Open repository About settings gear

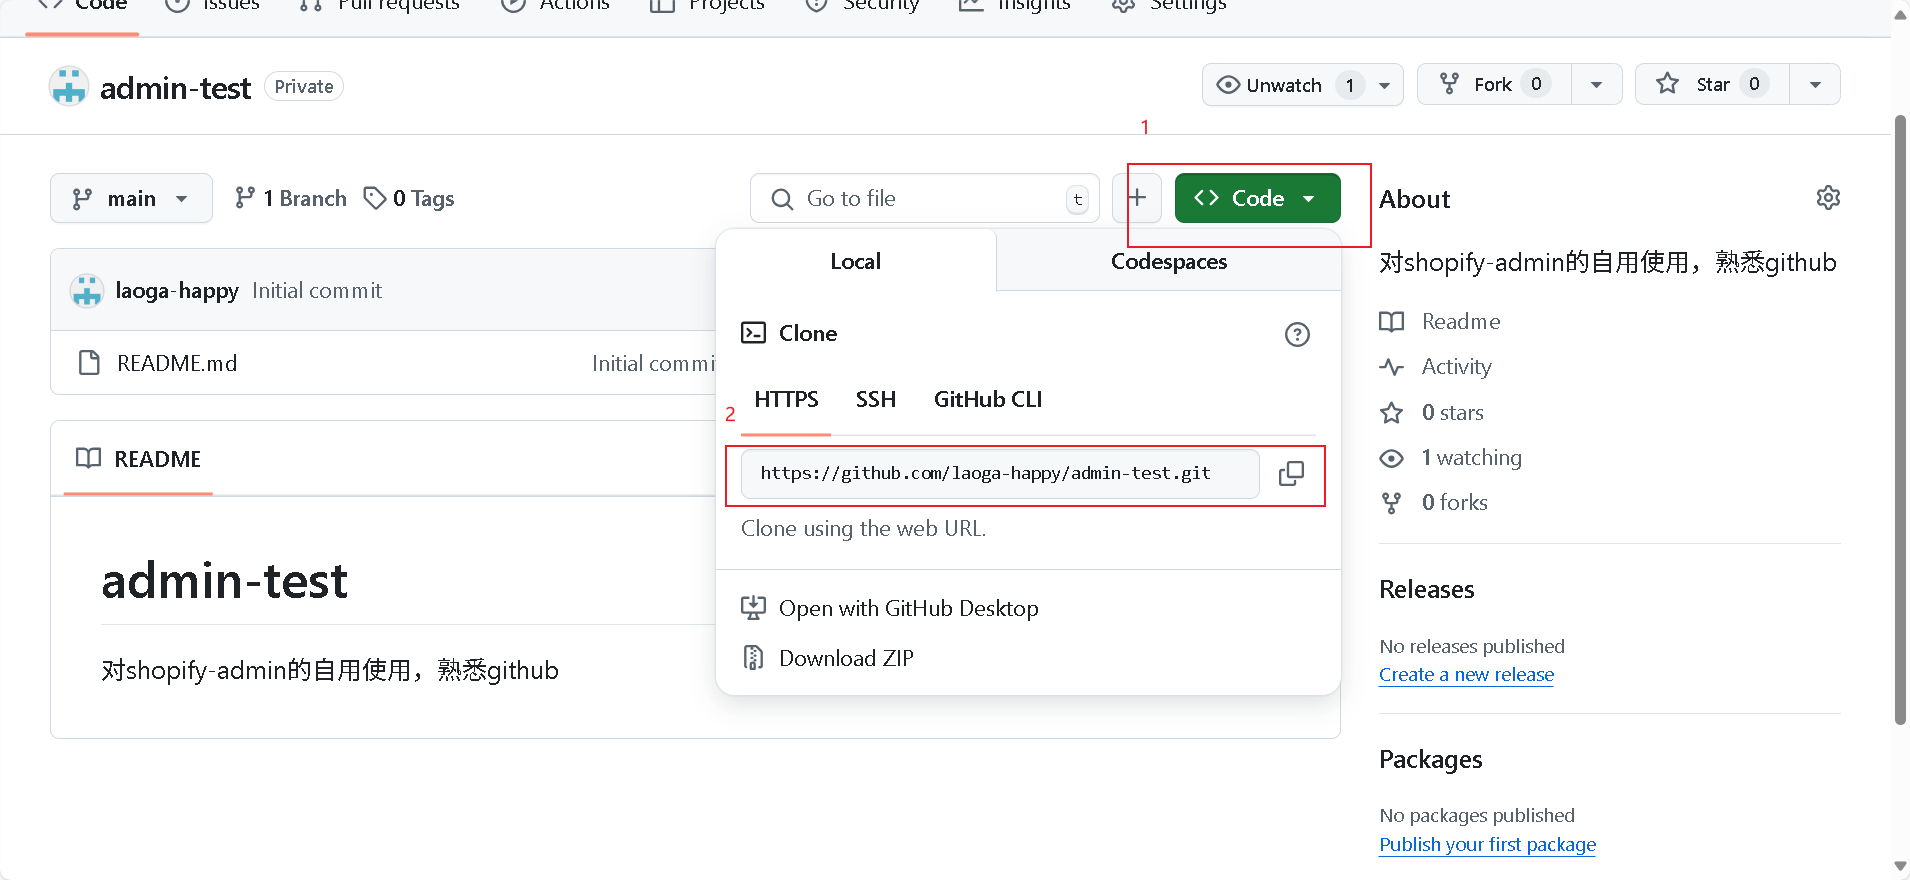[x=1828, y=198]
